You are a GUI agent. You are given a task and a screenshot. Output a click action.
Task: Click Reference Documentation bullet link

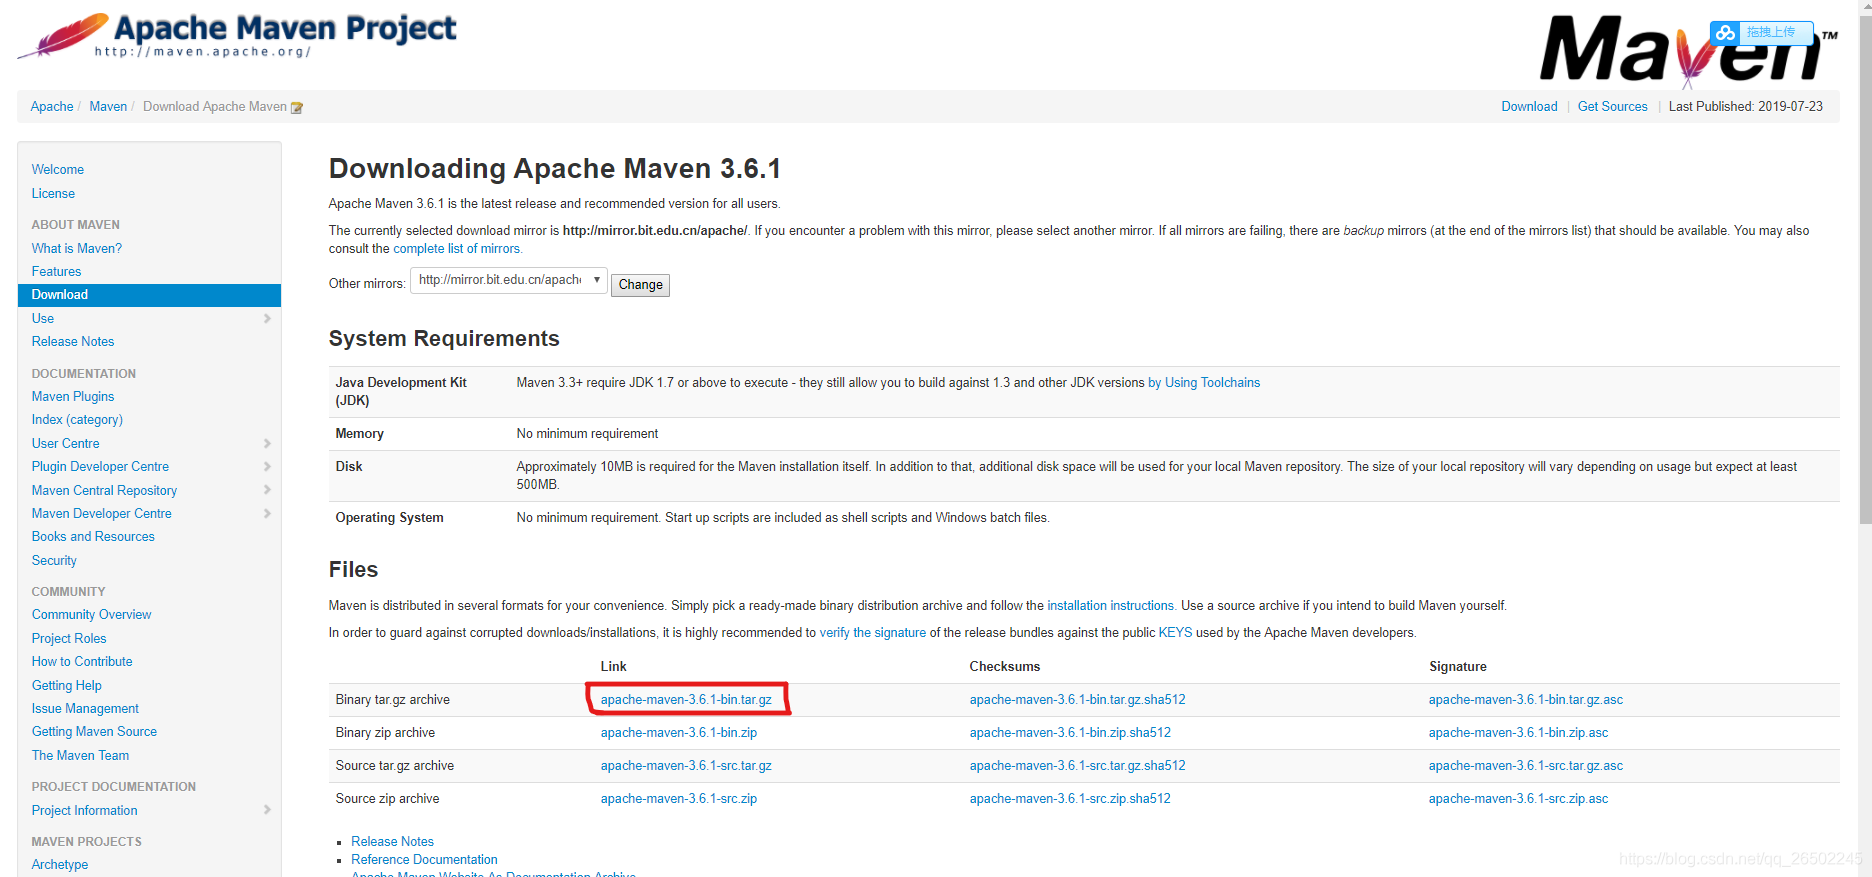click(x=424, y=860)
